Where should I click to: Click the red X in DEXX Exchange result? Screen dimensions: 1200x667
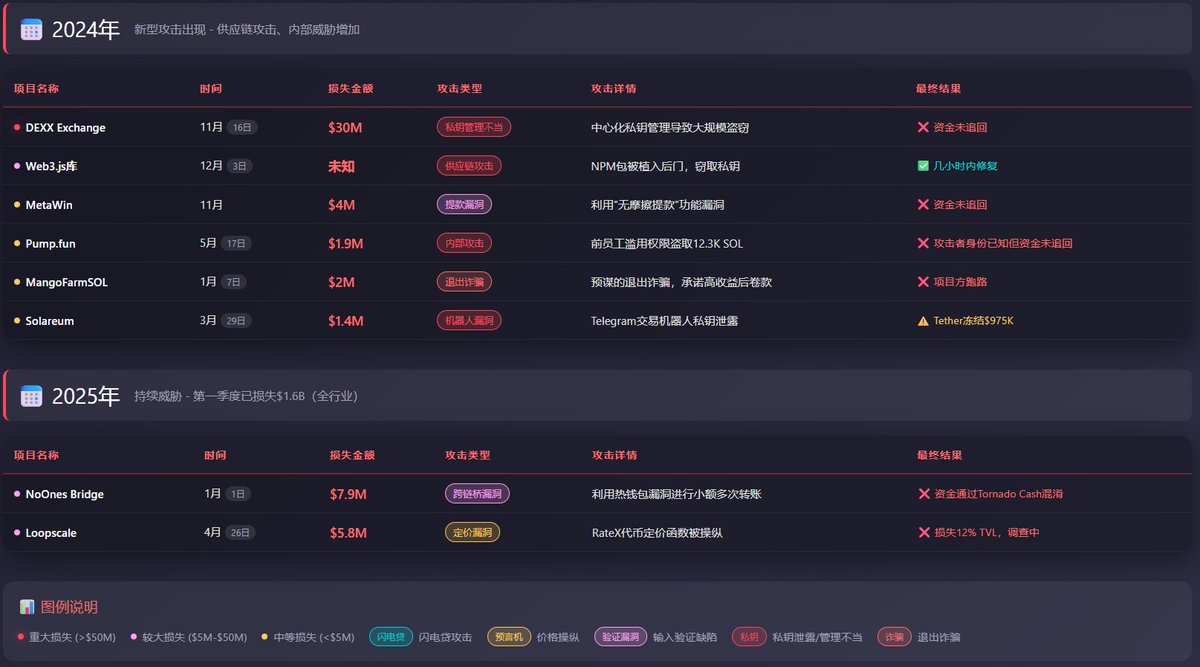(x=923, y=127)
